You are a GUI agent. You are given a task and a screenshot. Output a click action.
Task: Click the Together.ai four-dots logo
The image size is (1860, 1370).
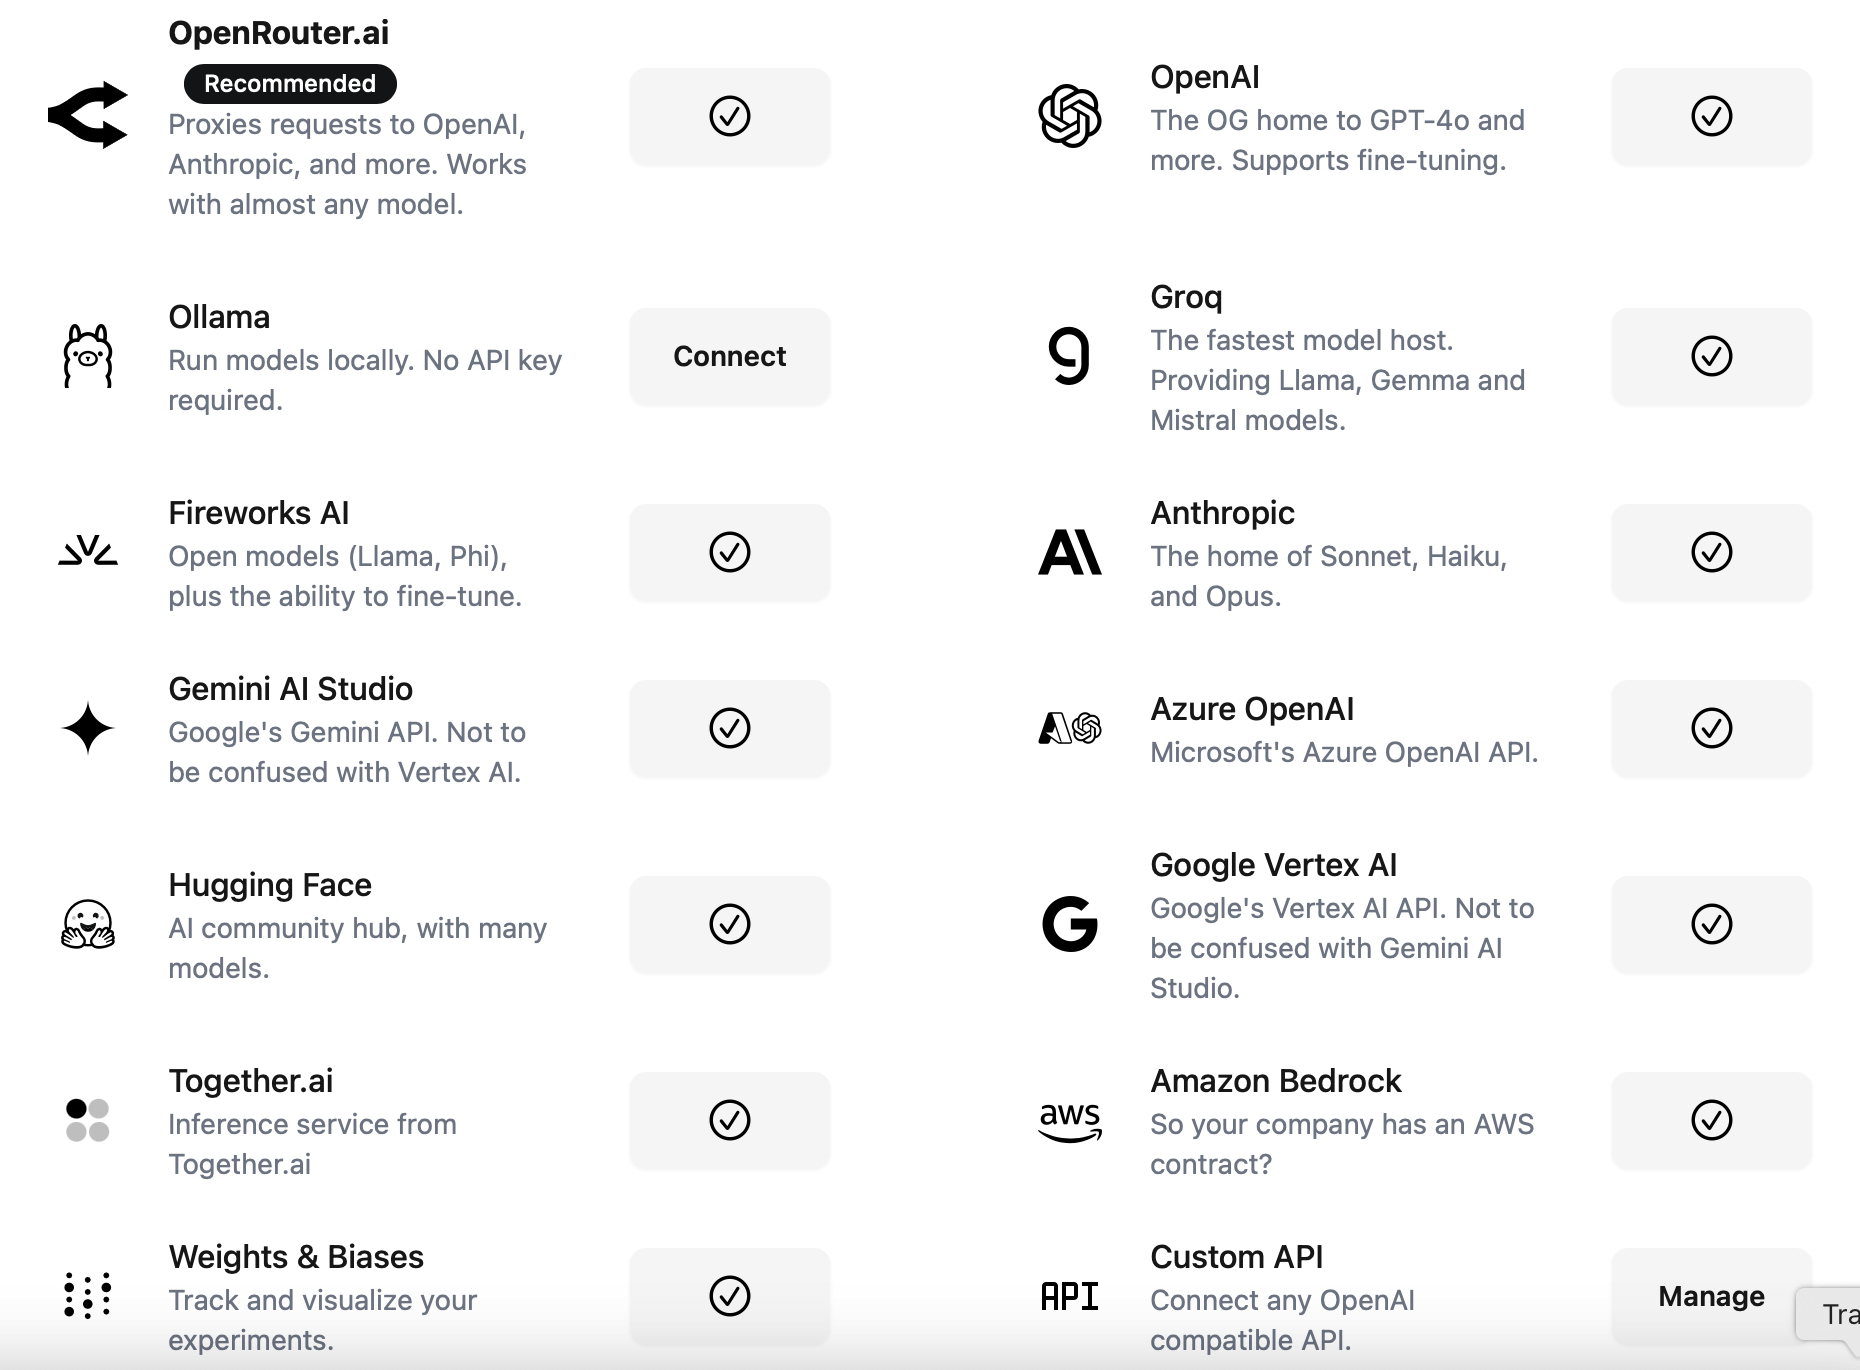tap(88, 1120)
